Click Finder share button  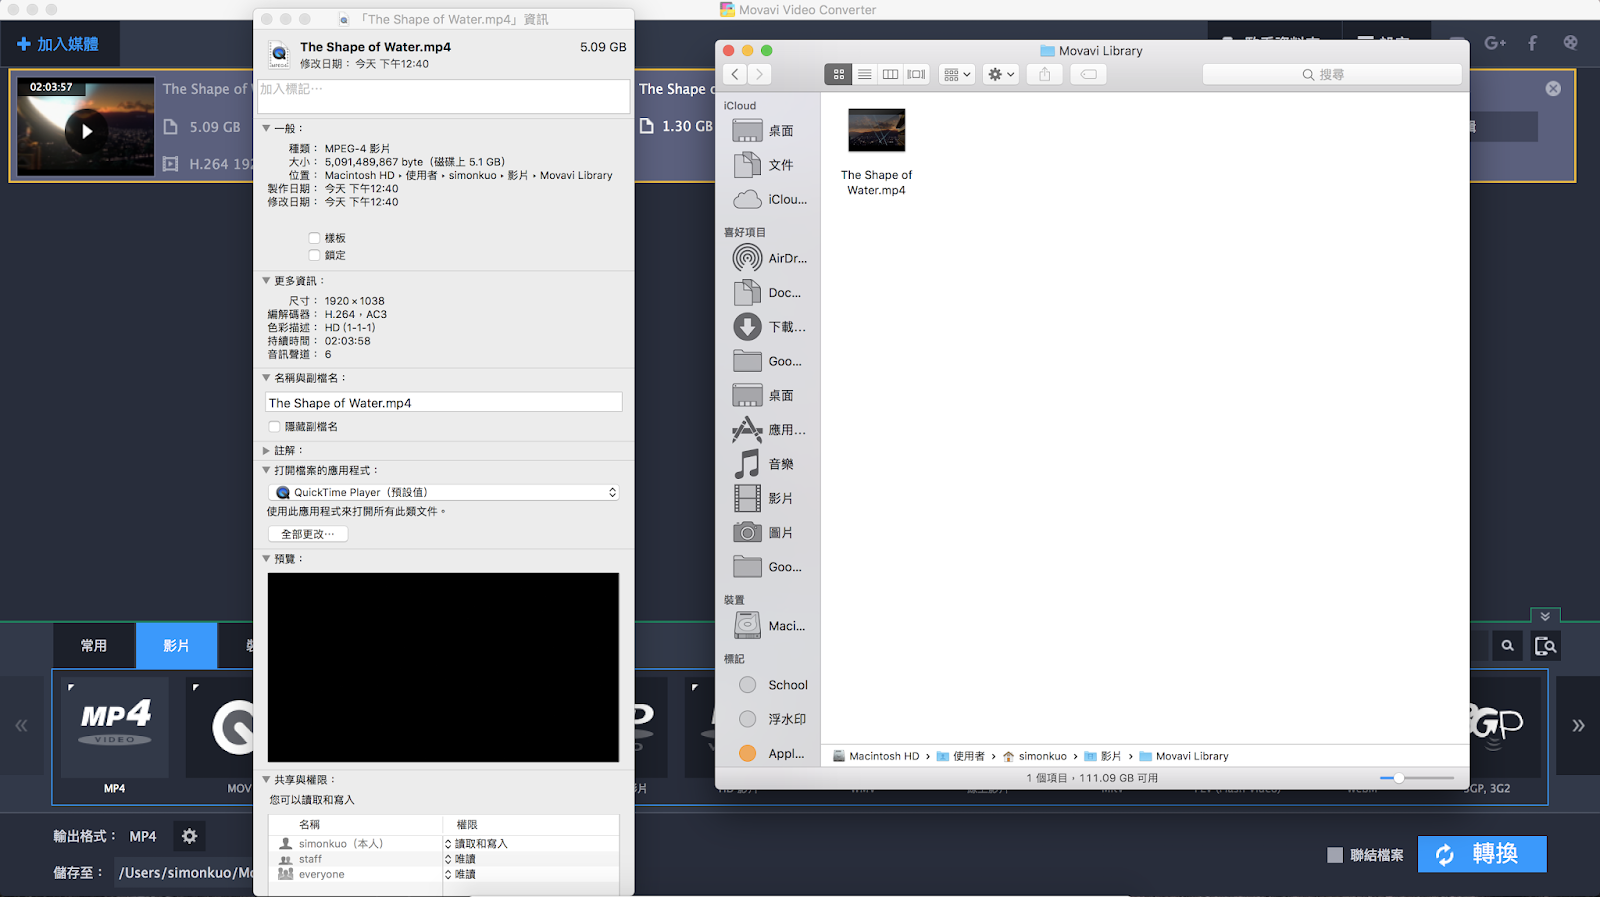tap(1045, 74)
